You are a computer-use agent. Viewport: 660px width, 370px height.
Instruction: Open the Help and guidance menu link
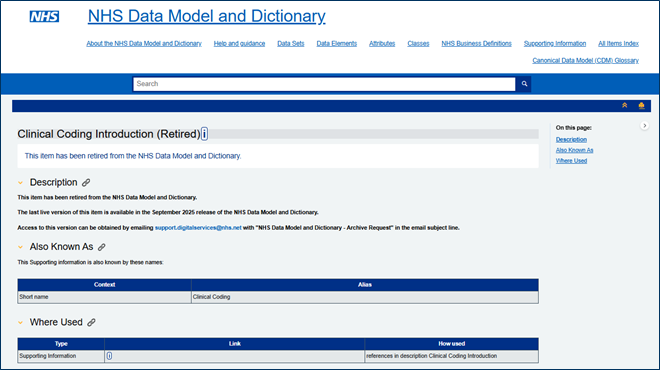(x=239, y=43)
